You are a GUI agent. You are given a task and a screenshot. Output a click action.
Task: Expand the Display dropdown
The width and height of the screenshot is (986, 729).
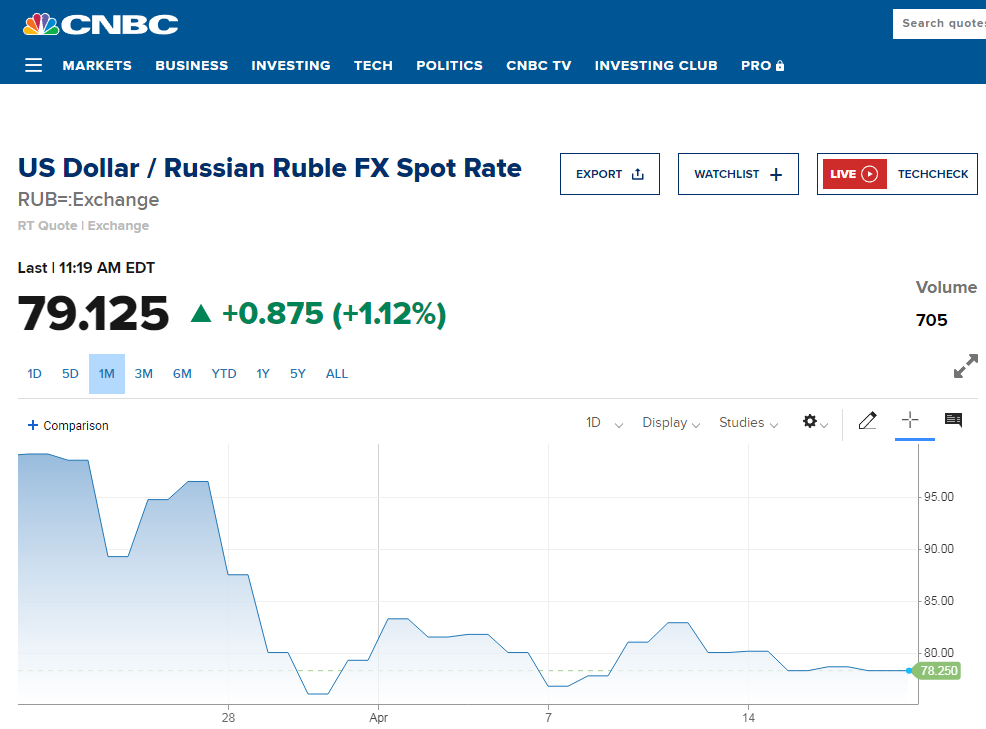[x=671, y=423]
